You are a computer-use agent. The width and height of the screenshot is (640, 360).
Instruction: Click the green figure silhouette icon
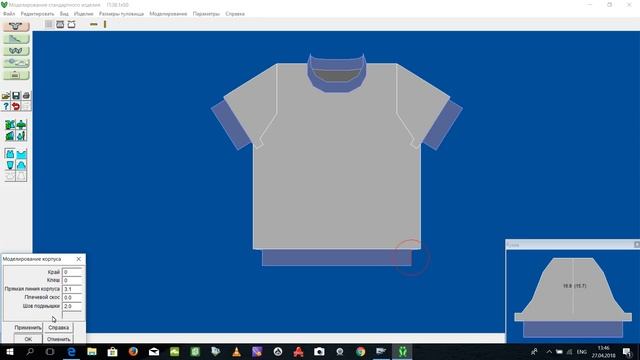[x=21, y=136]
